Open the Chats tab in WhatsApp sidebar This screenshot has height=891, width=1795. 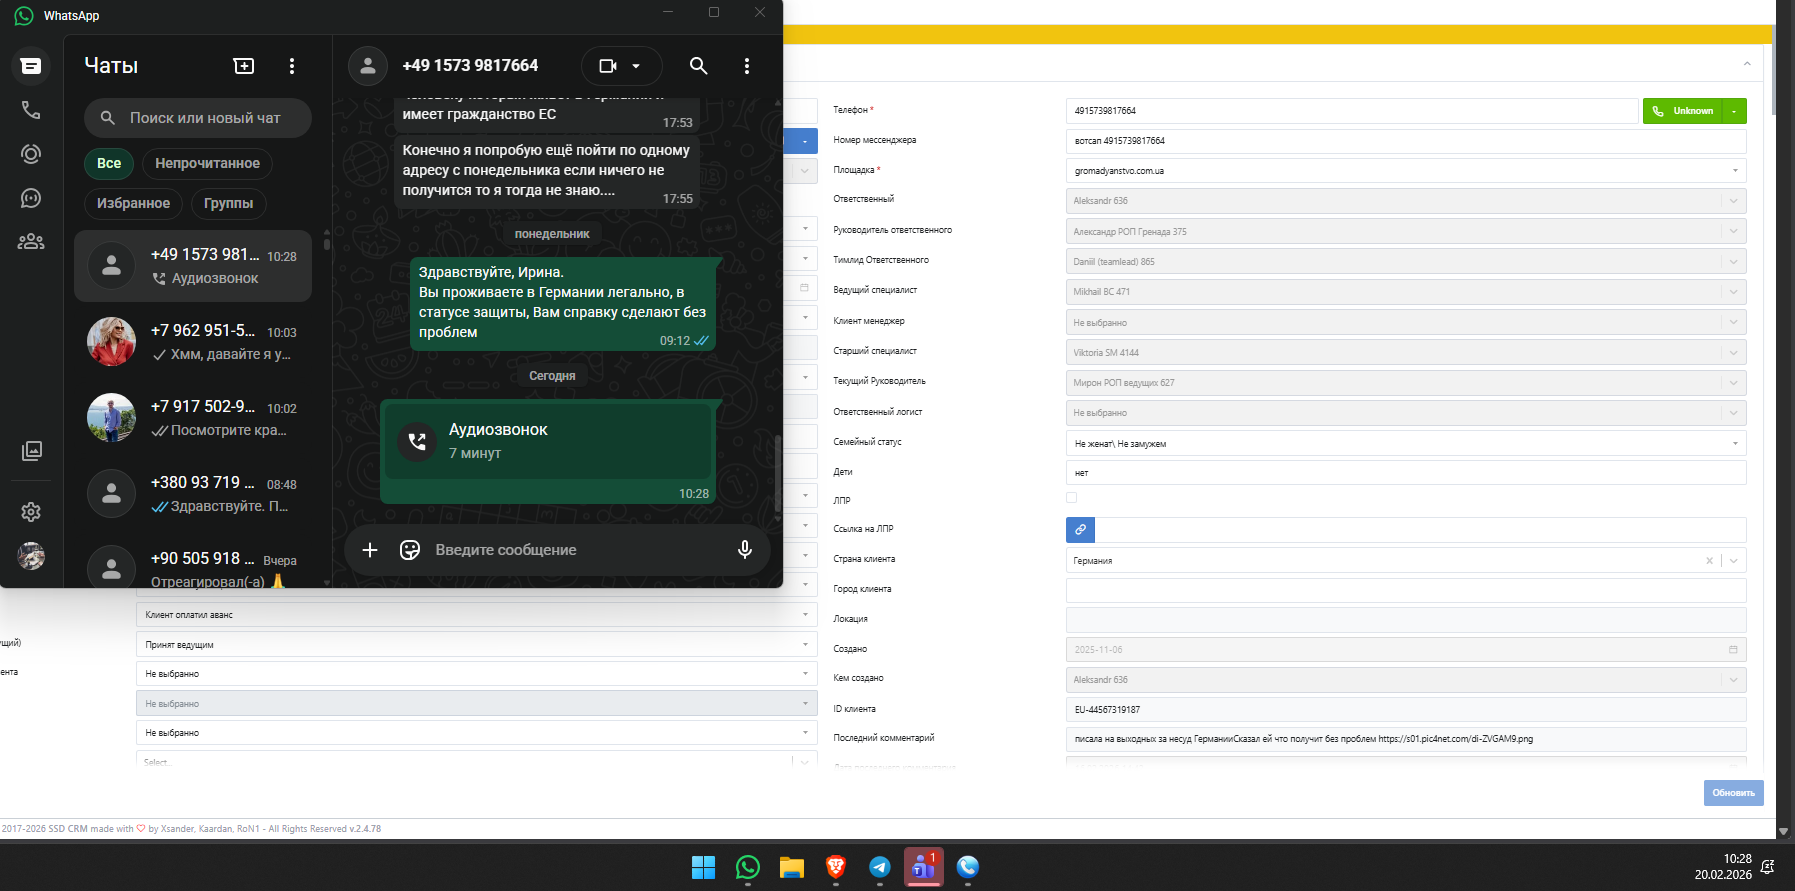31,66
